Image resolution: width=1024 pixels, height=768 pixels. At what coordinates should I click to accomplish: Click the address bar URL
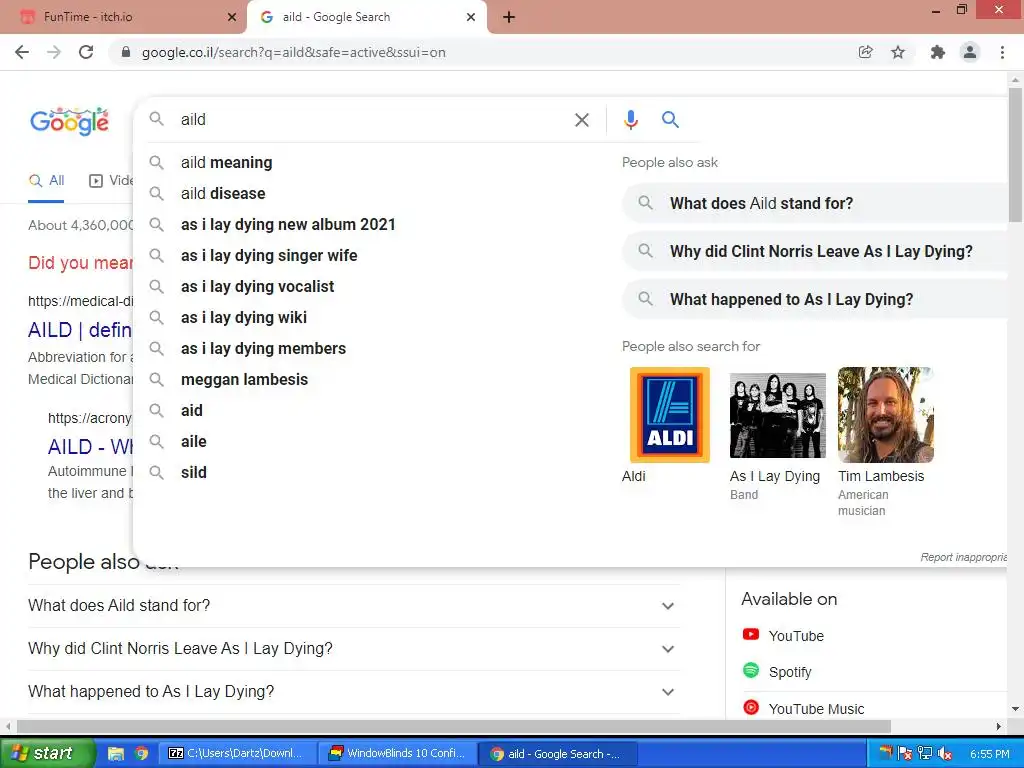[x=293, y=52]
